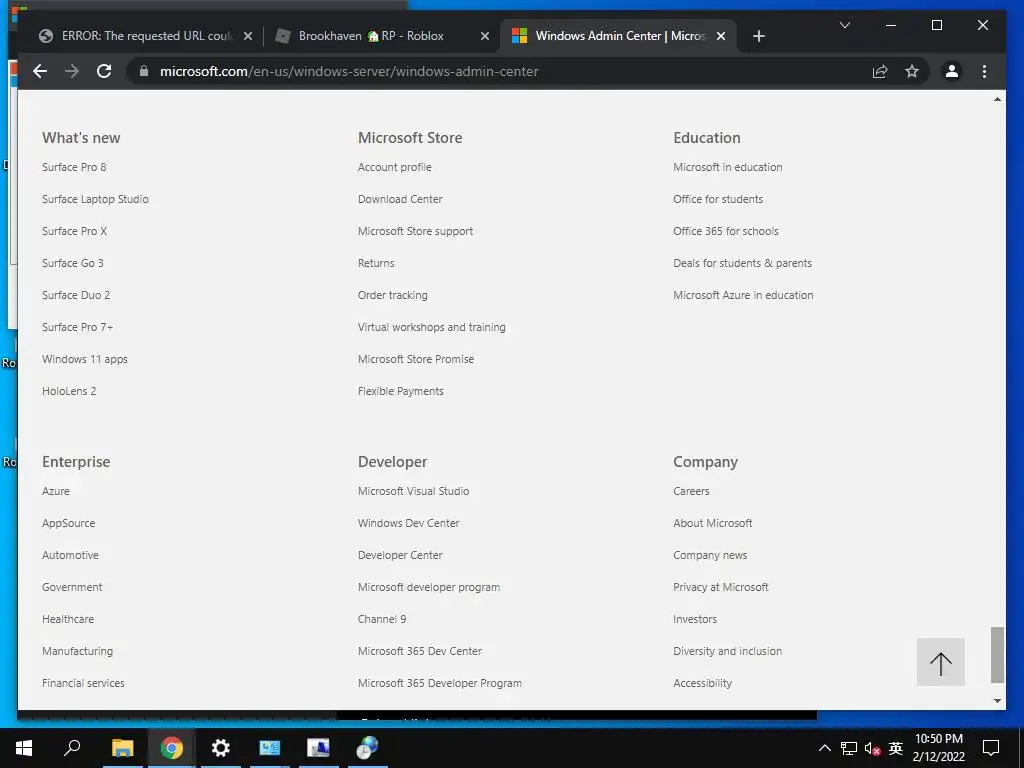Click the Order tracking link
Screen dimensions: 1024x768
pyautogui.click(x=392, y=295)
